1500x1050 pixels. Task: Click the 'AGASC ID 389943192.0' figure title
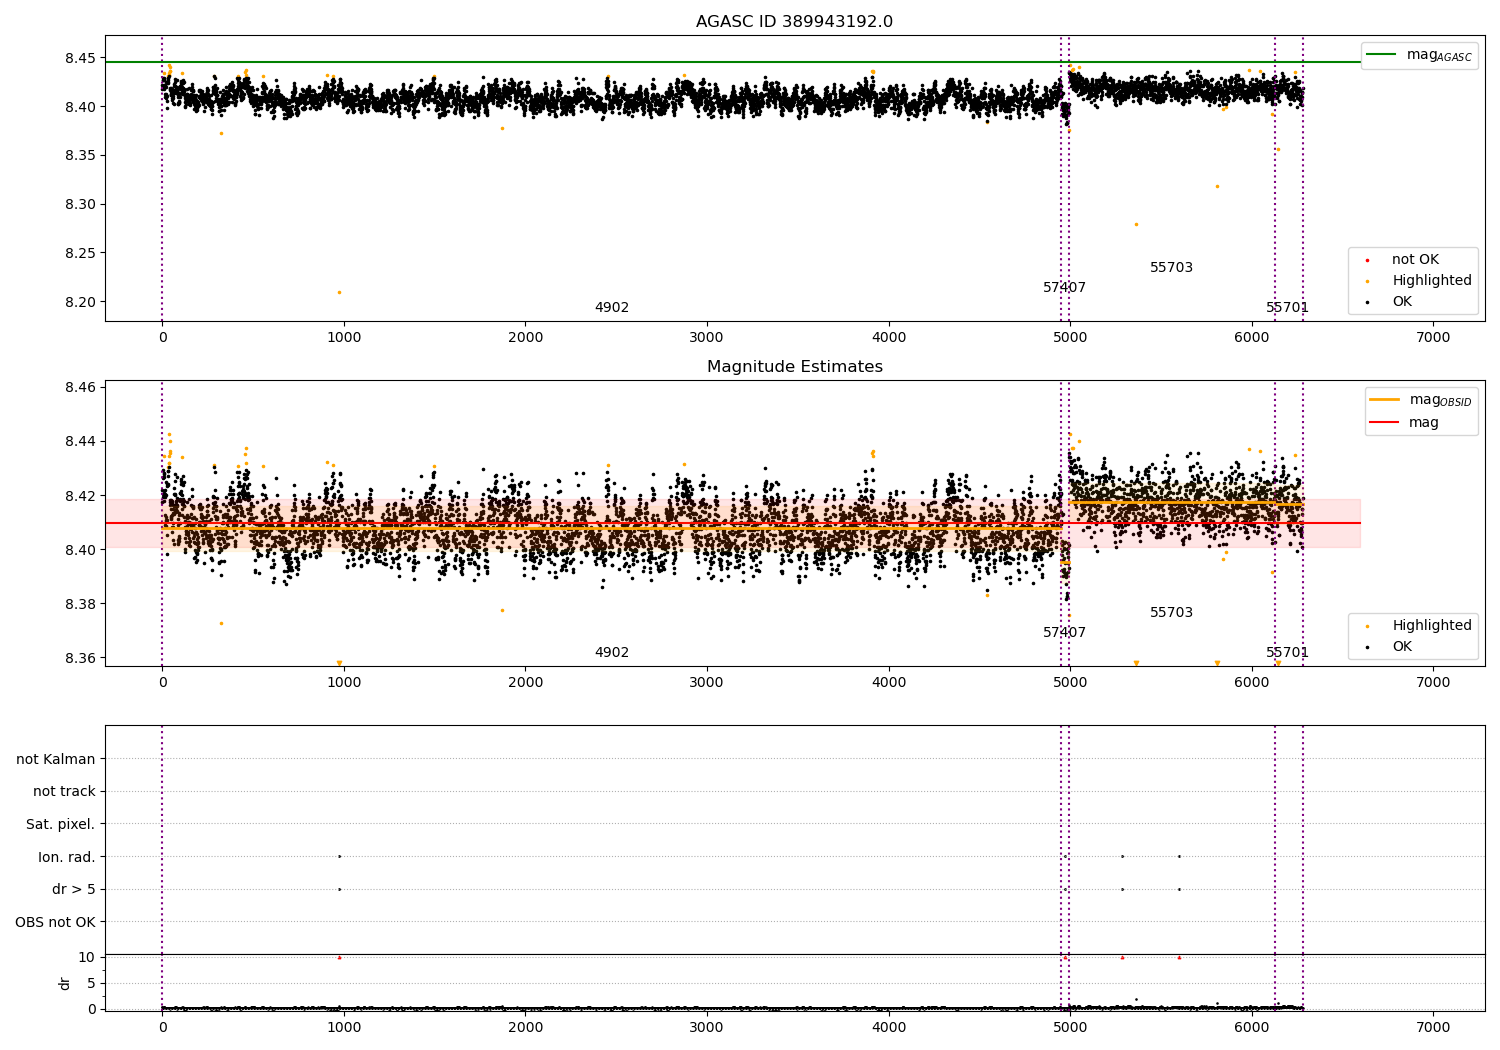tap(794, 22)
